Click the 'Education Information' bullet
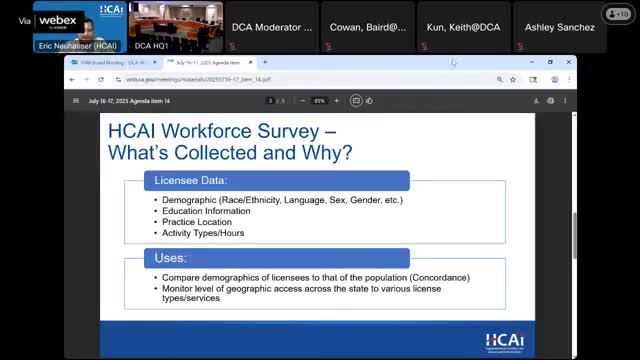The height and width of the screenshot is (360, 640). point(206,211)
